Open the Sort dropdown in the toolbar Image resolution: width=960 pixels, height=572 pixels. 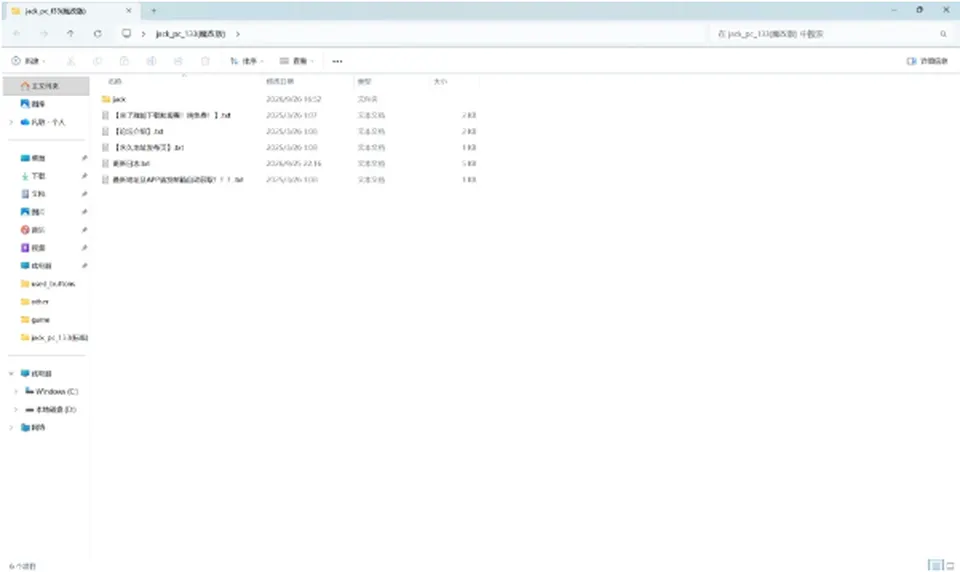[247, 61]
